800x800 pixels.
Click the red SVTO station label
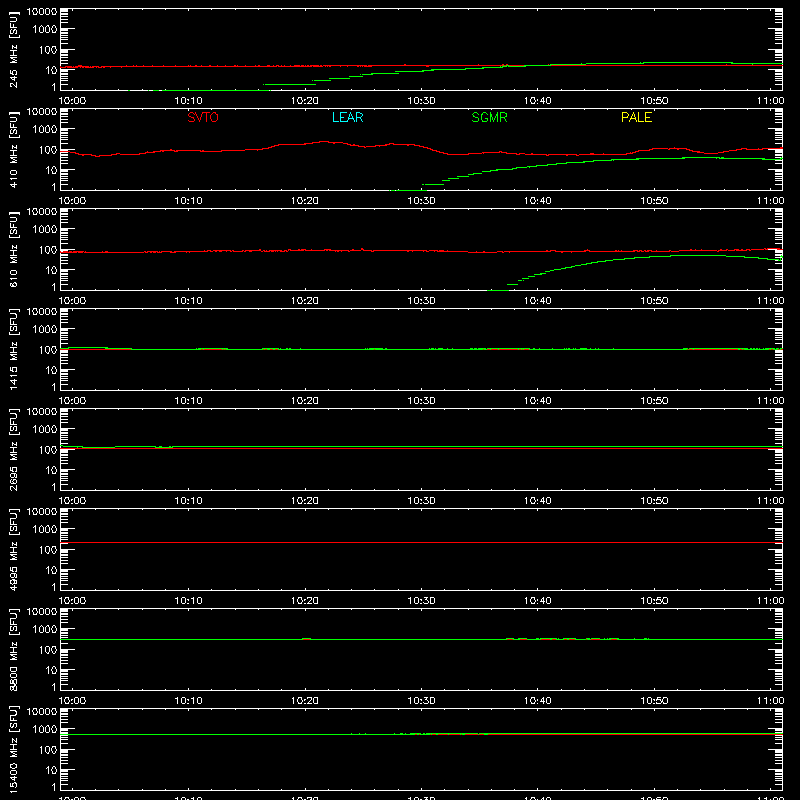click(203, 117)
